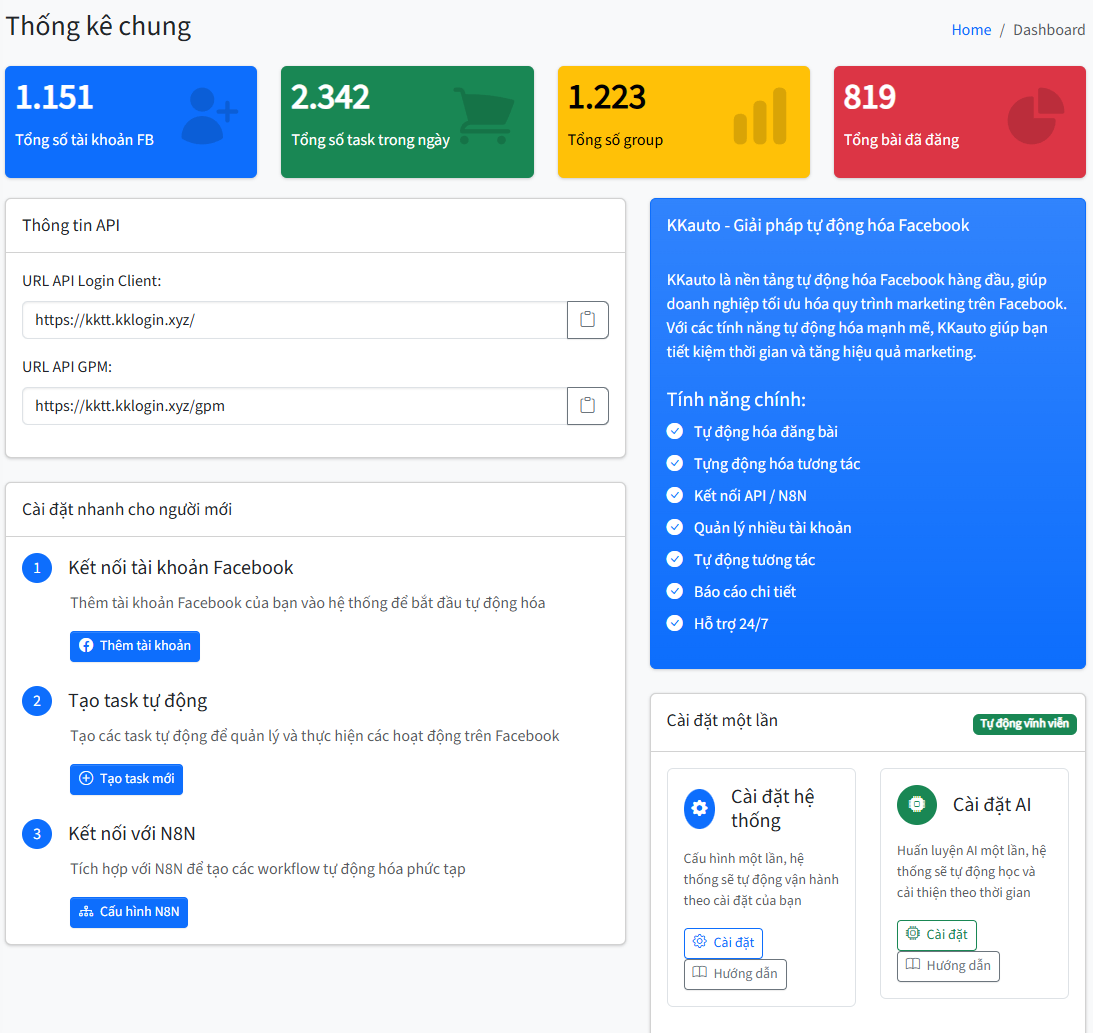Screen dimensions: 1093x1033
Task: Click the Tính năng chính: heading
Action: point(736,400)
